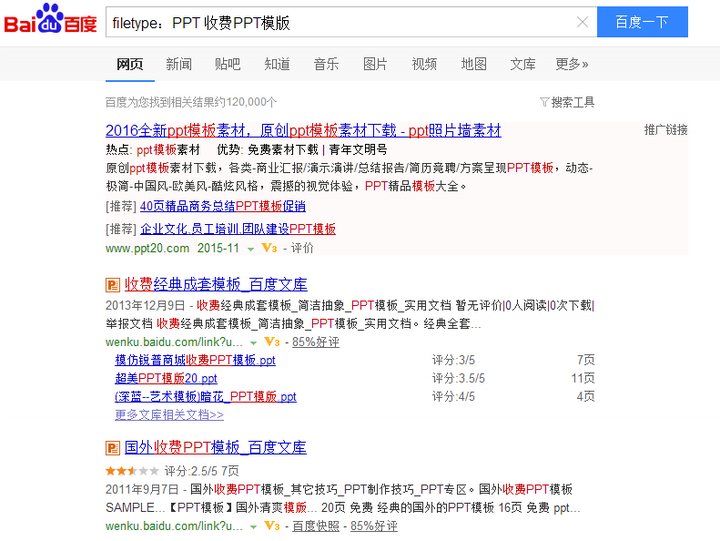720x541 pixels.
Task: Click 85%好评 under 国外收费PPT模板 result
Action: (x=374, y=526)
